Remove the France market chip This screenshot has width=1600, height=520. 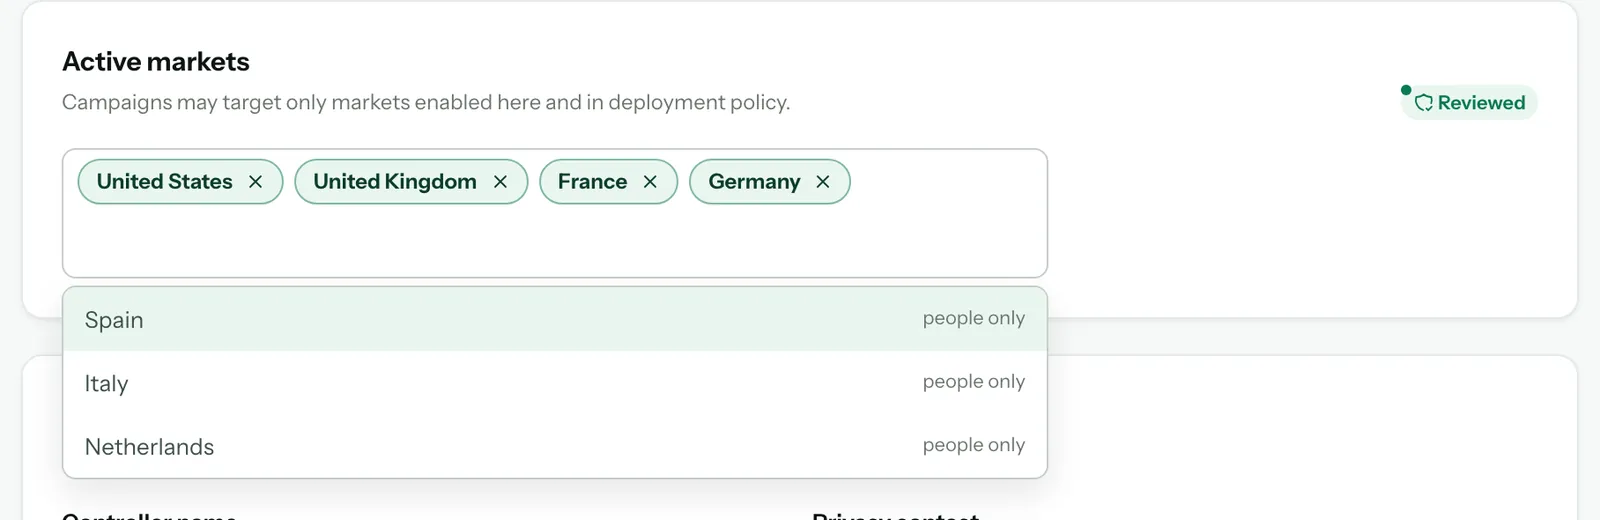coord(650,182)
